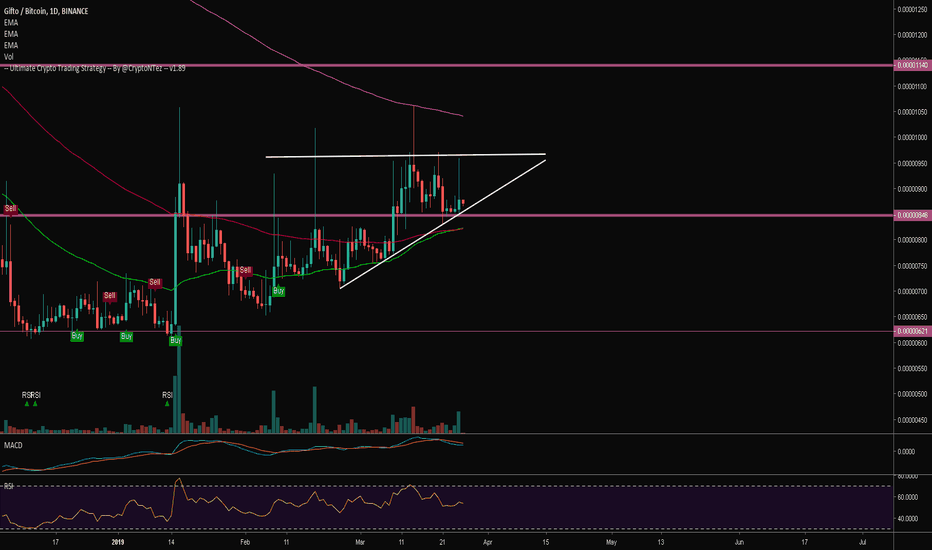932x550 pixels.
Task: Select the Sell marker on the 0.00000846 line
Action: coord(10,209)
